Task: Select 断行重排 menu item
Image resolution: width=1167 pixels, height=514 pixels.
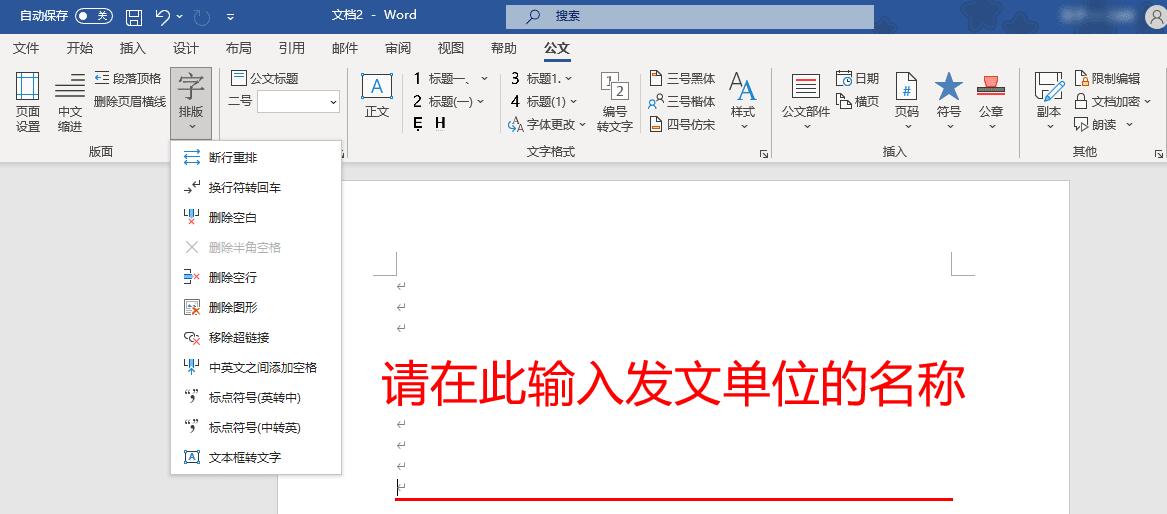Action: coord(256,158)
